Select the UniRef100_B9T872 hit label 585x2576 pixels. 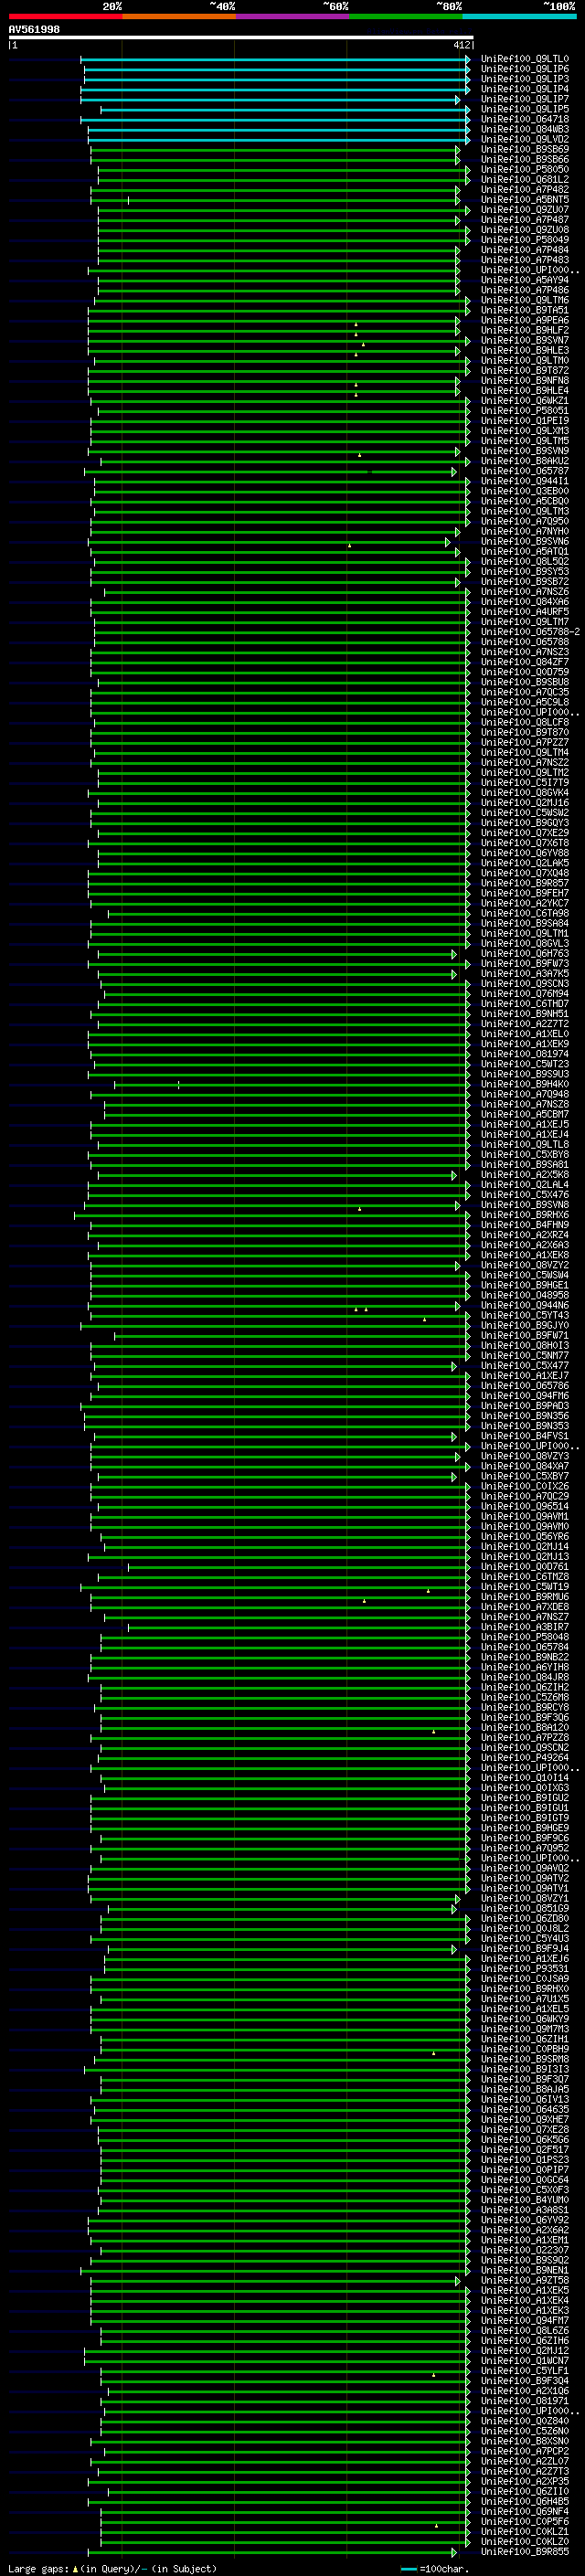click(524, 370)
